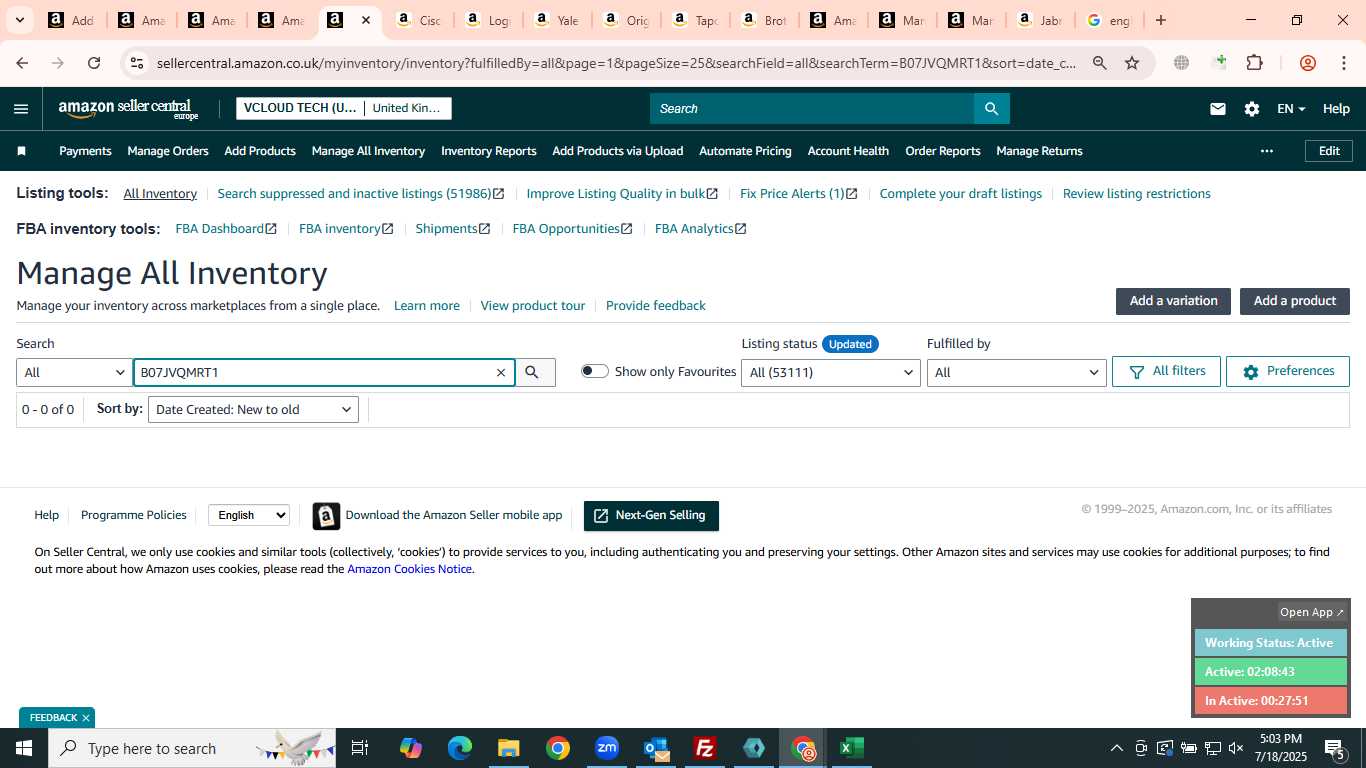The width and height of the screenshot is (1366, 768).
Task: Open Inventory Reports menu item
Action: 489,151
